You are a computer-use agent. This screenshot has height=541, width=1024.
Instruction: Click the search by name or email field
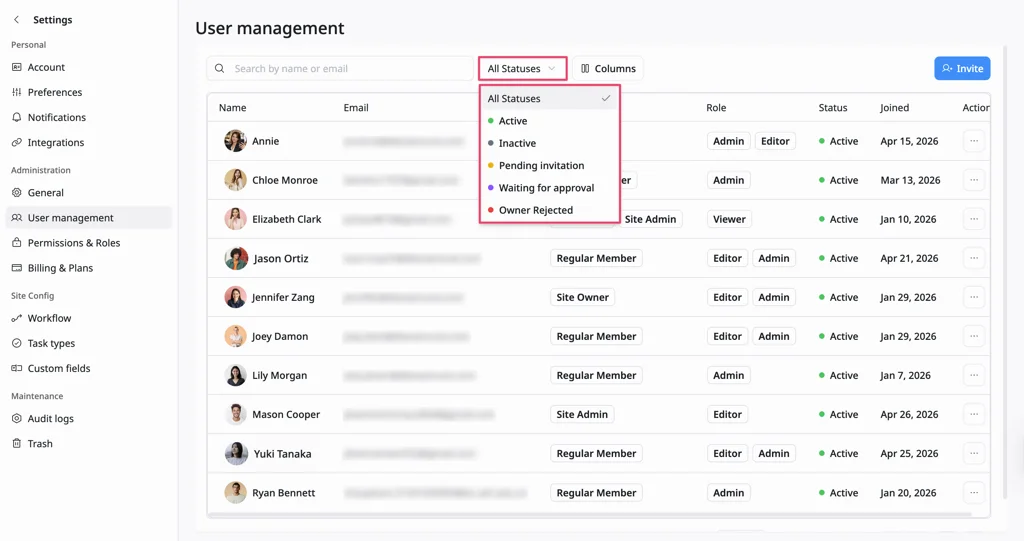(340, 69)
